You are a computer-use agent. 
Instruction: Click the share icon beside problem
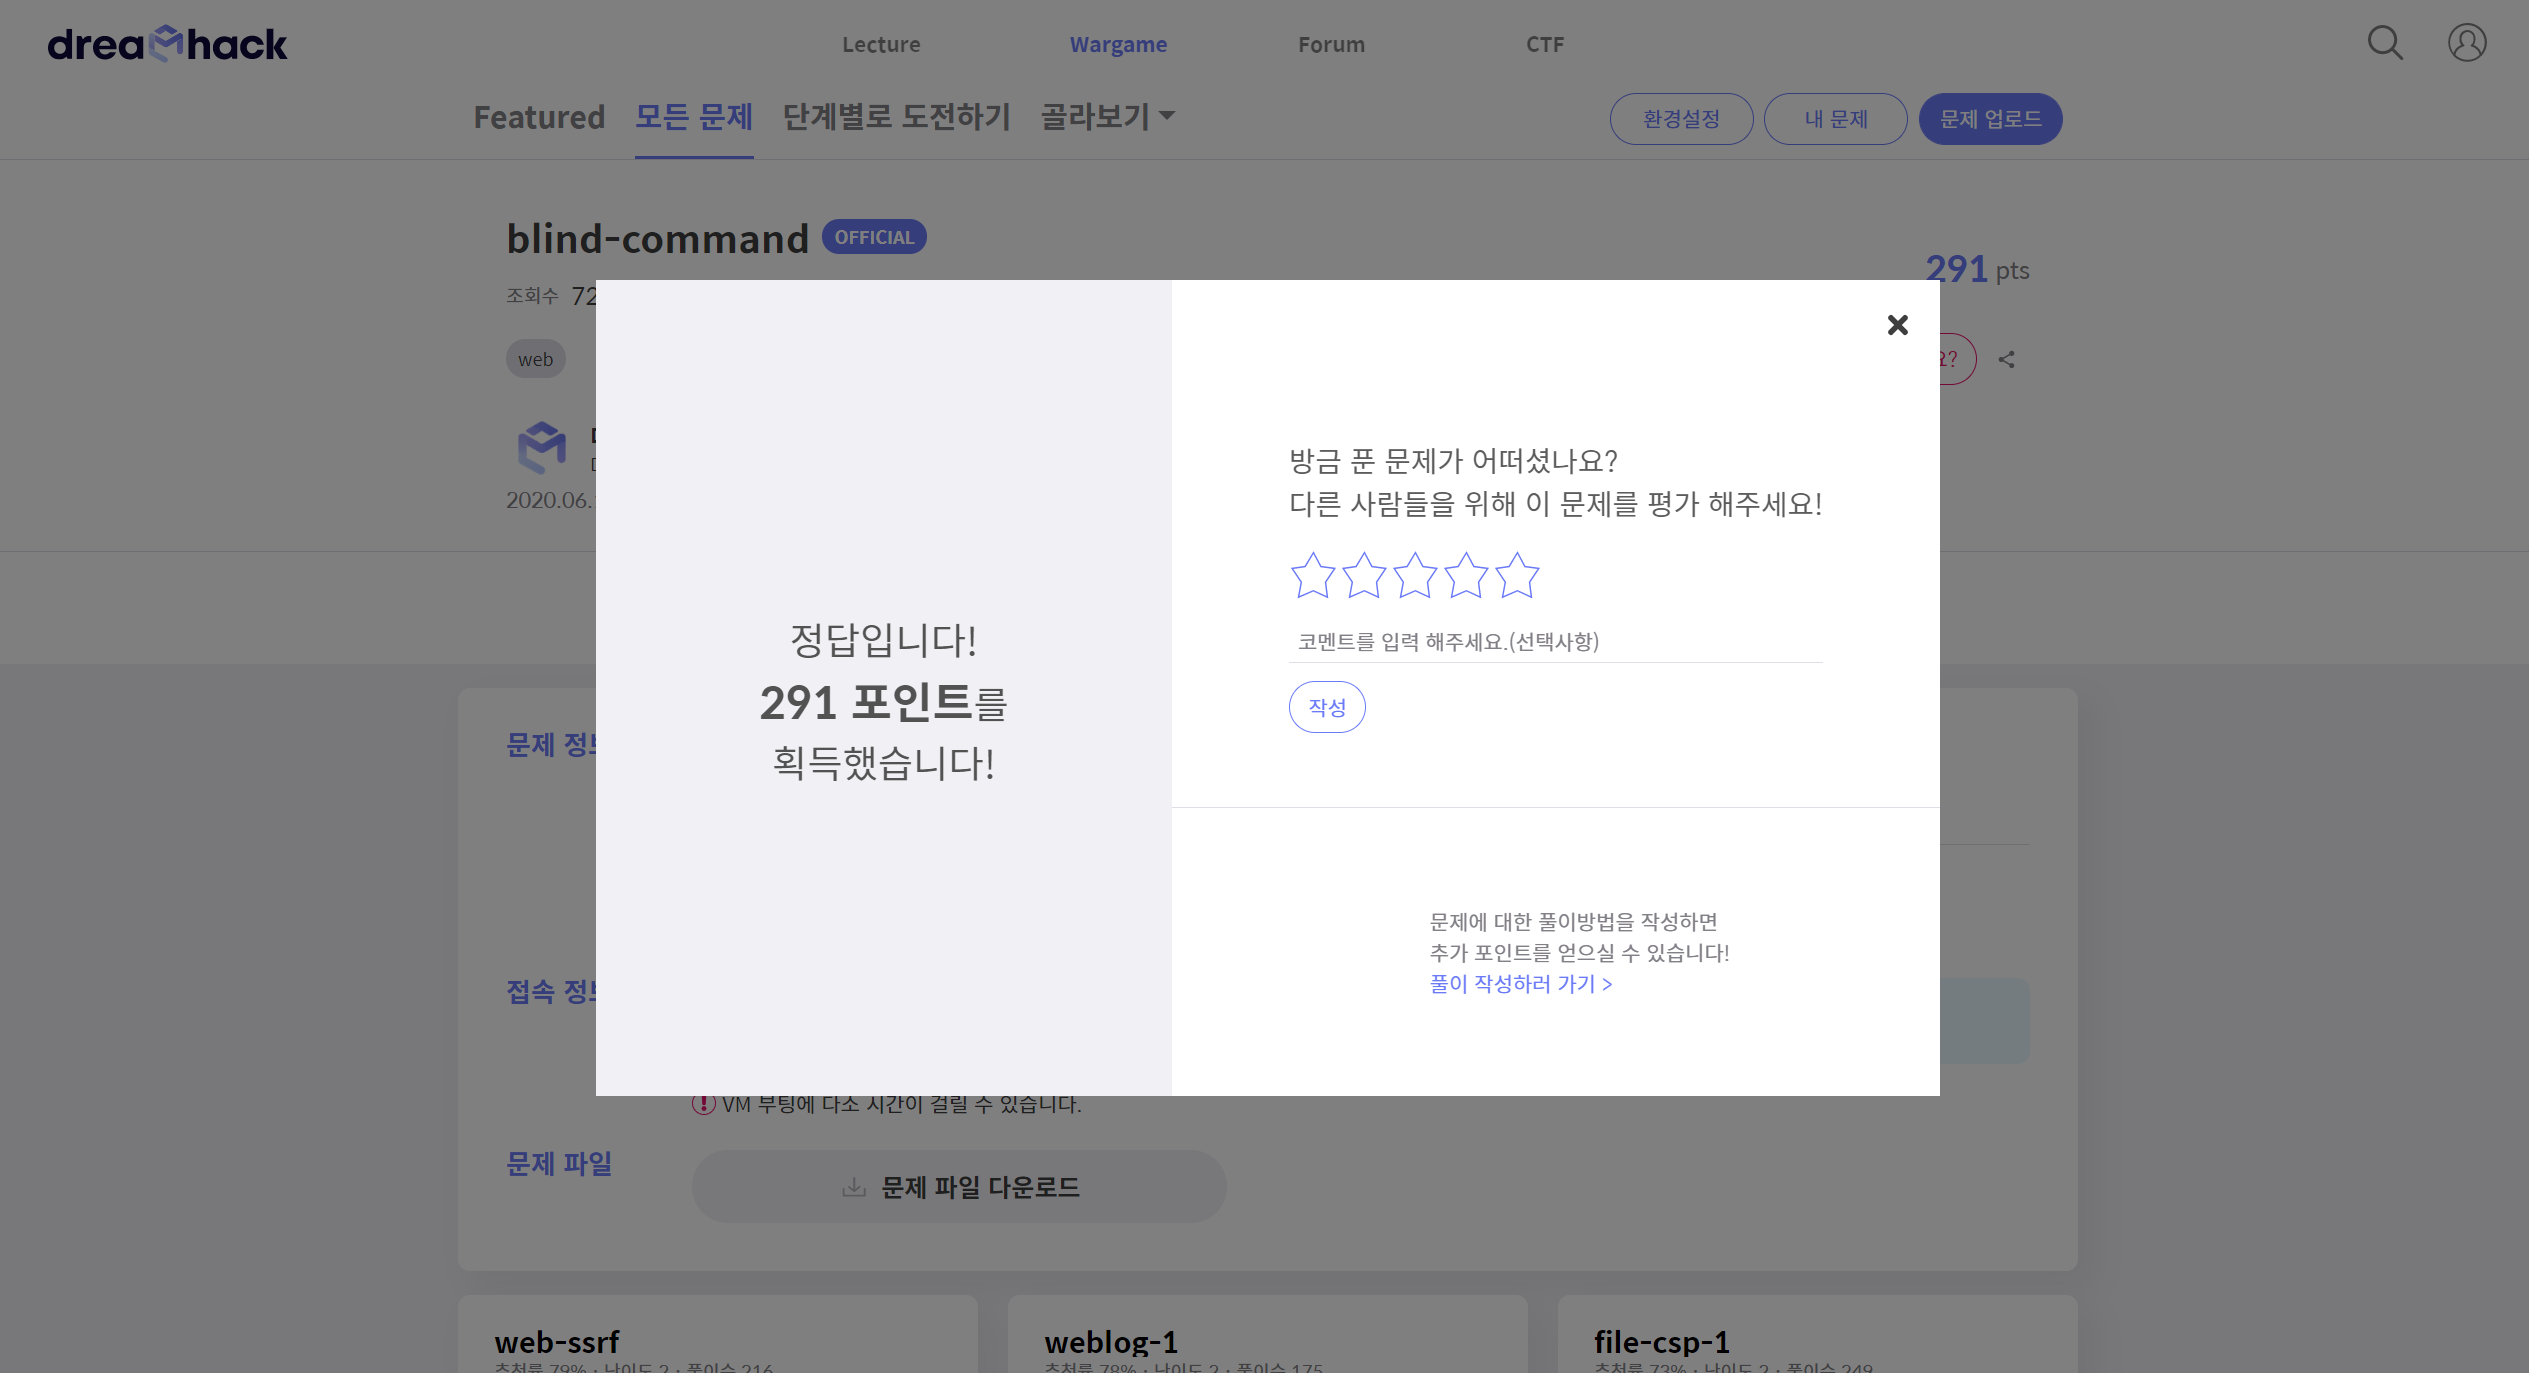click(x=2006, y=360)
